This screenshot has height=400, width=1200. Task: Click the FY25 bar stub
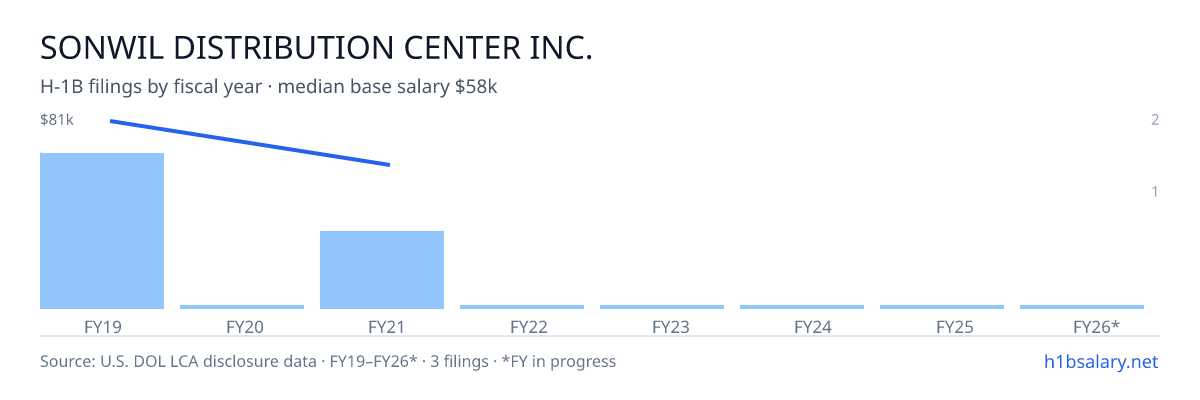click(x=942, y=307)
